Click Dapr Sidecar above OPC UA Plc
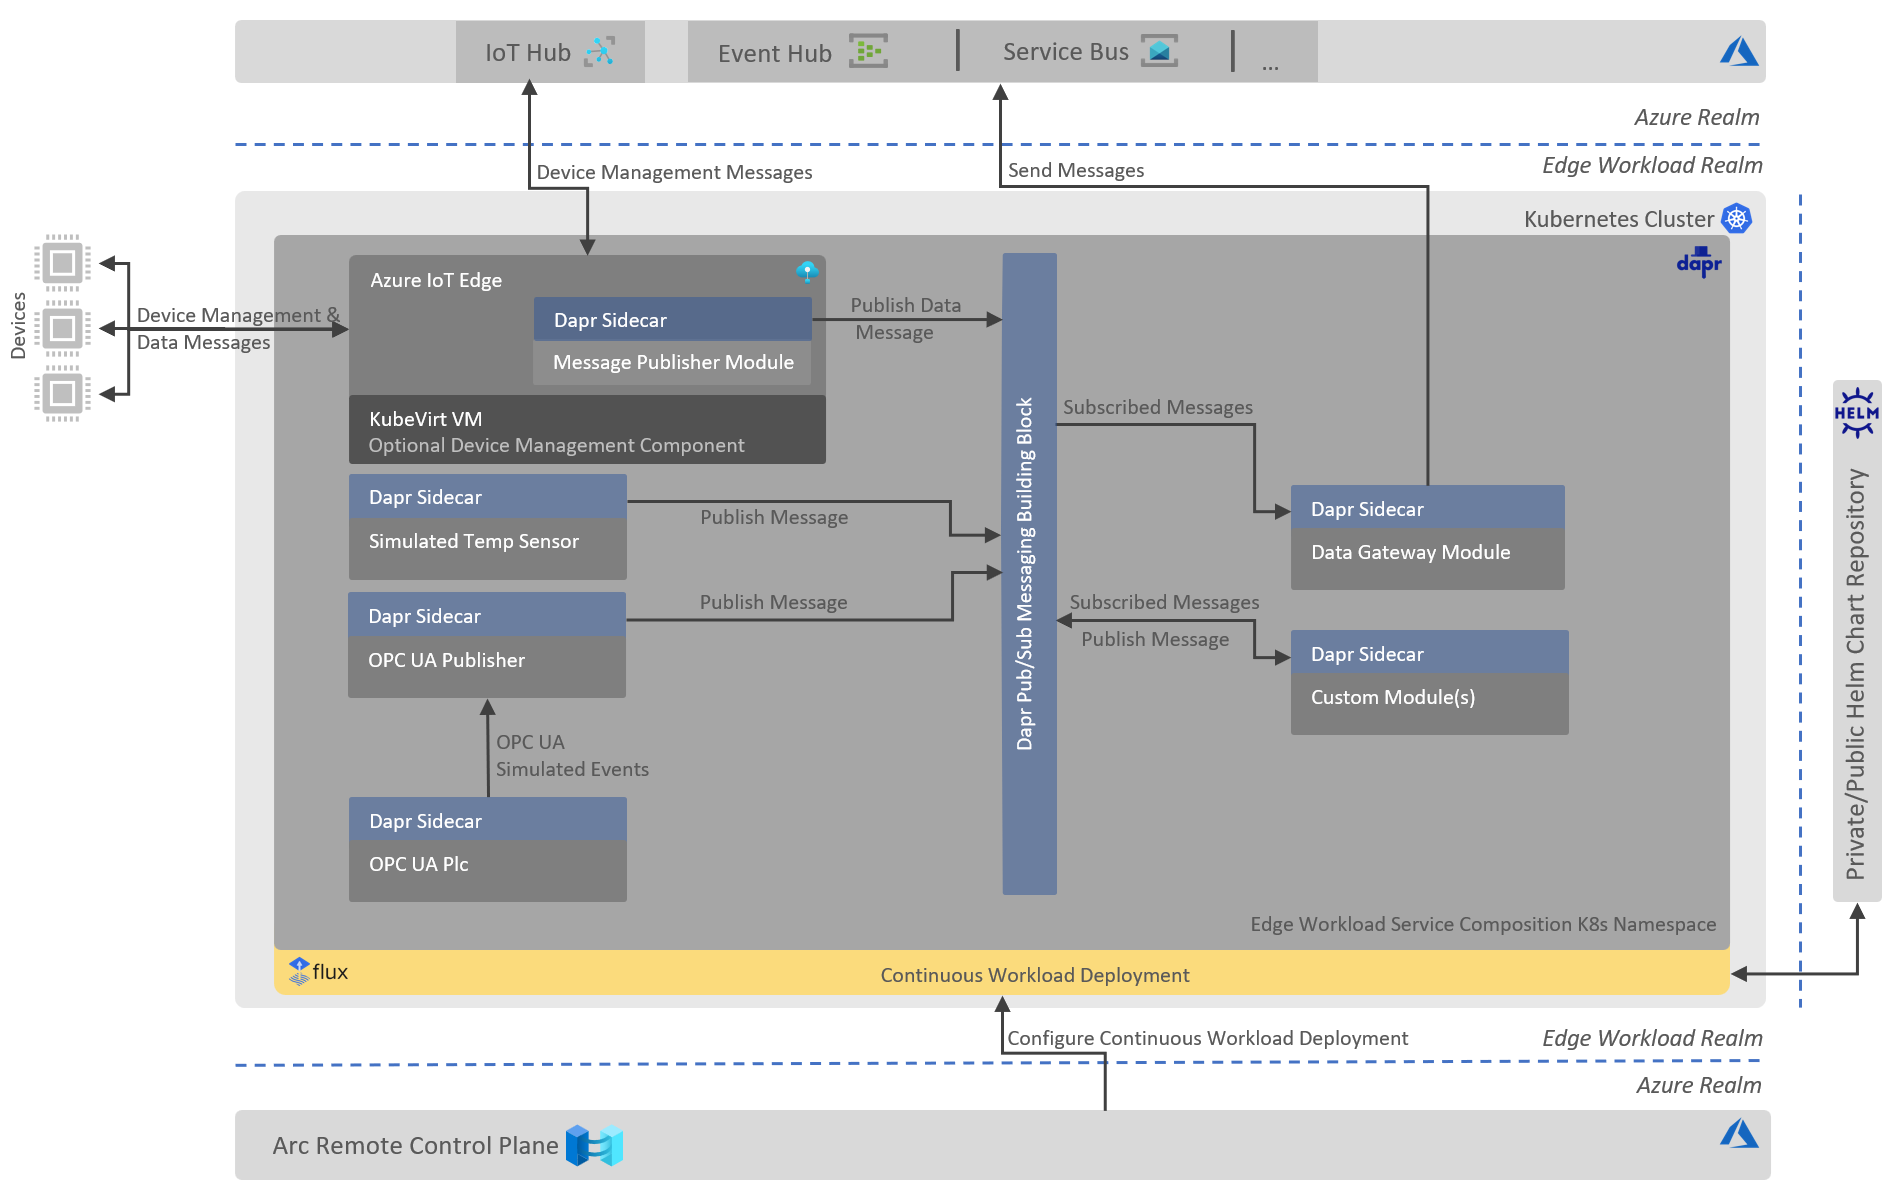Viewport: 1896px width, 1198px height. click(488, 819)
